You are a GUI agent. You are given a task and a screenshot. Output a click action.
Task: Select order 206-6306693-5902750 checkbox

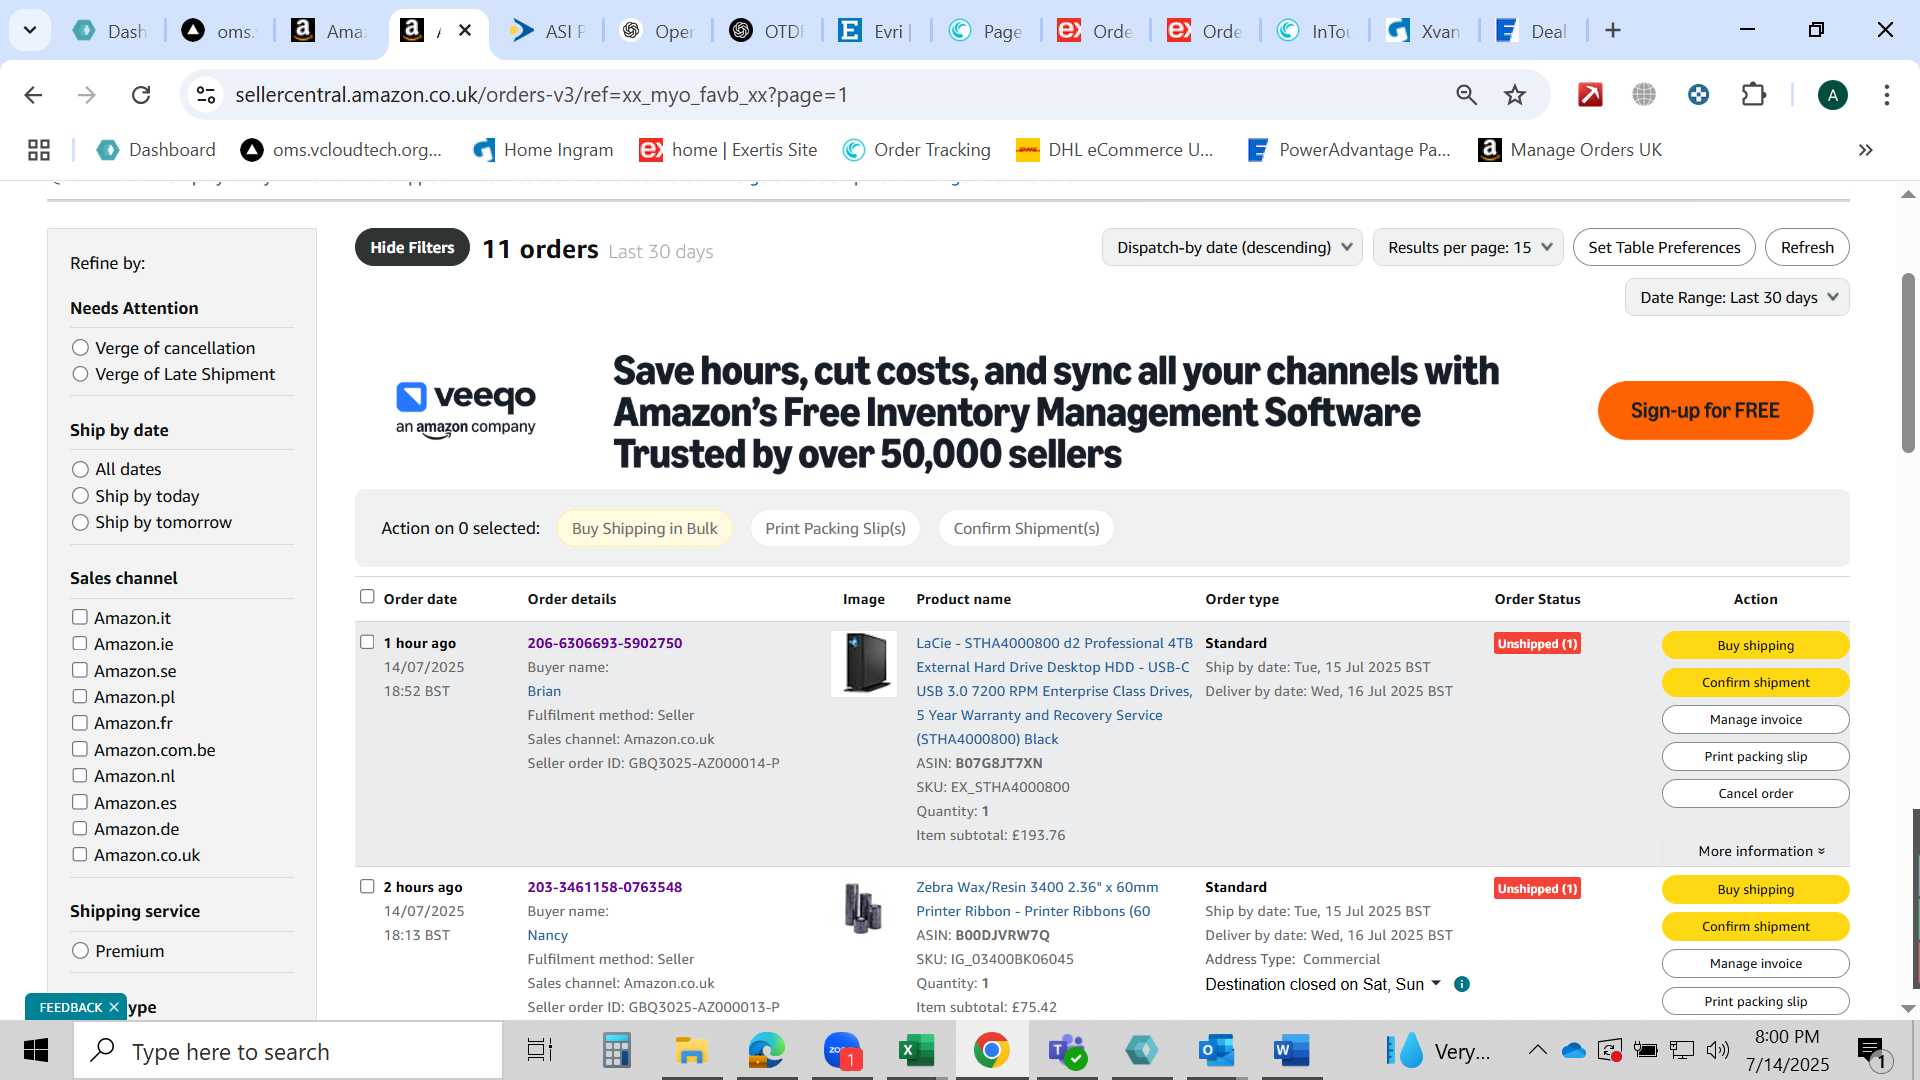pos(367,642)
